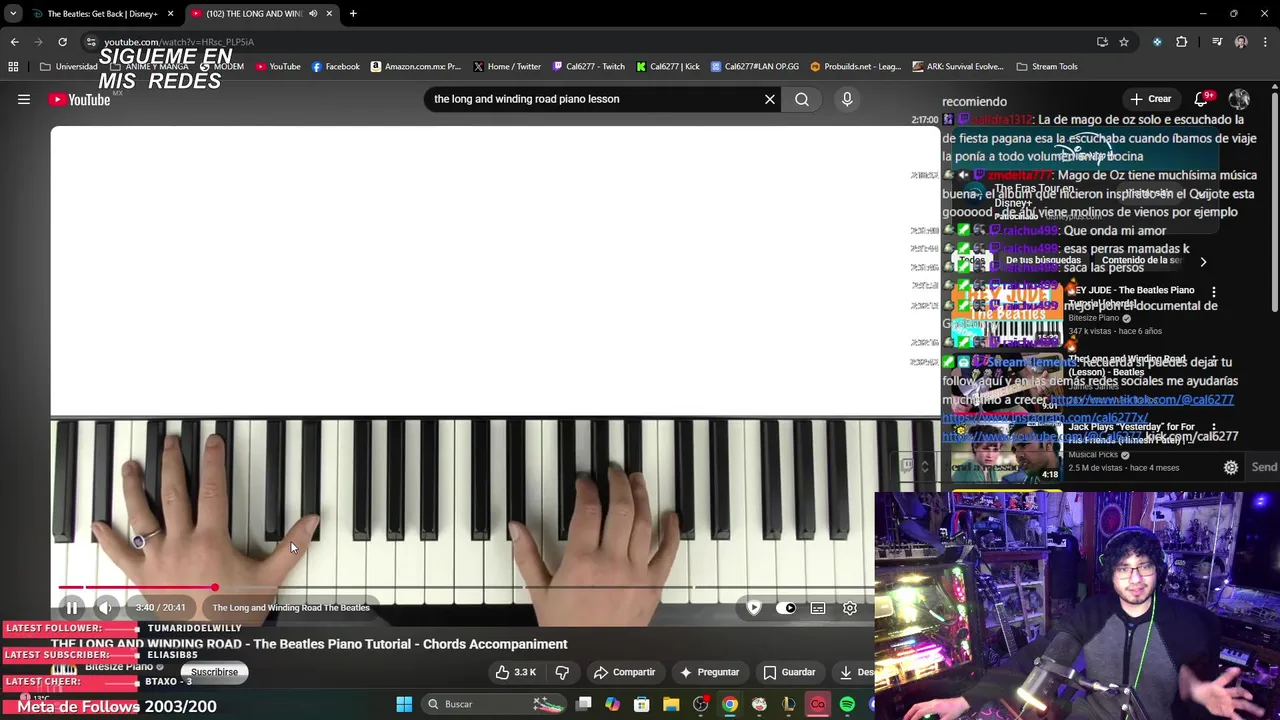Open Jack Plays Yesterday three-dot options
This screenshot has width=1280, height=720.
[1214, 428]
